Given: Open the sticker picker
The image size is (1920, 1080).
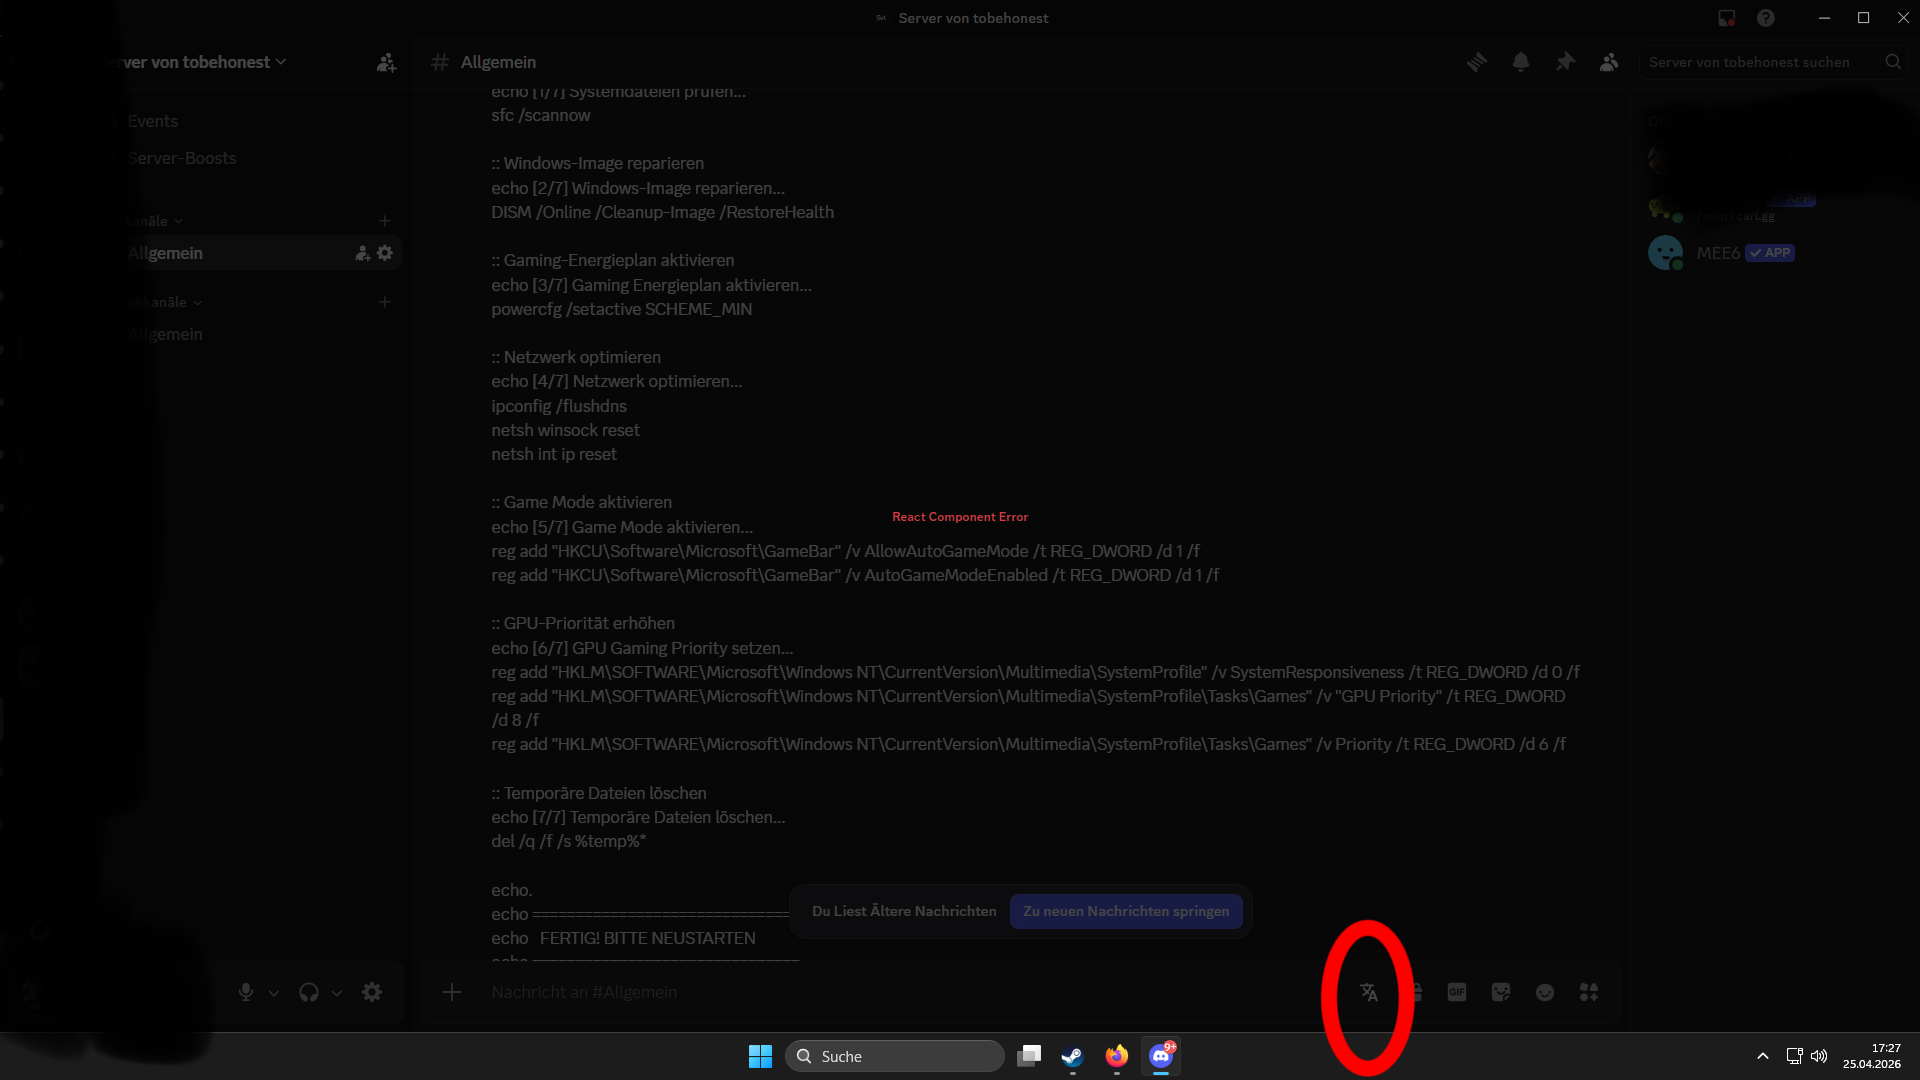Looking at the screenshot, I should (x=1501, y=992).
